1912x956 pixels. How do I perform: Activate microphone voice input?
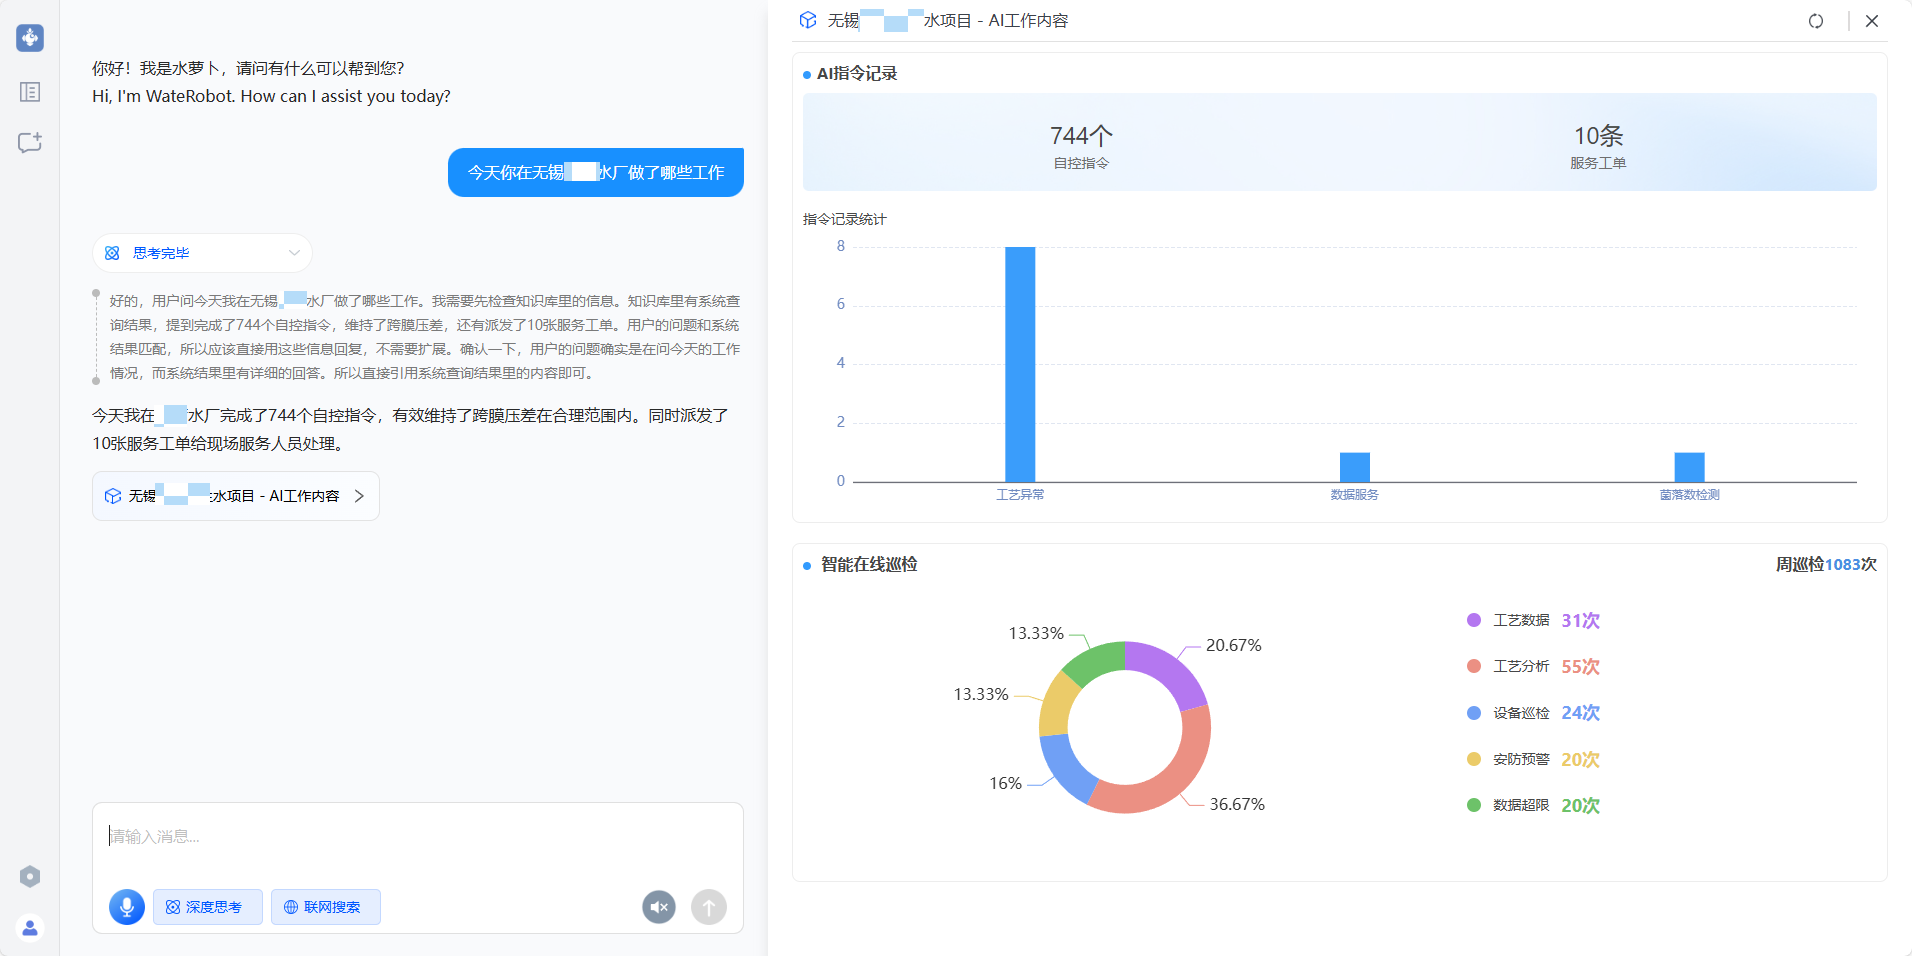point(127,907)
